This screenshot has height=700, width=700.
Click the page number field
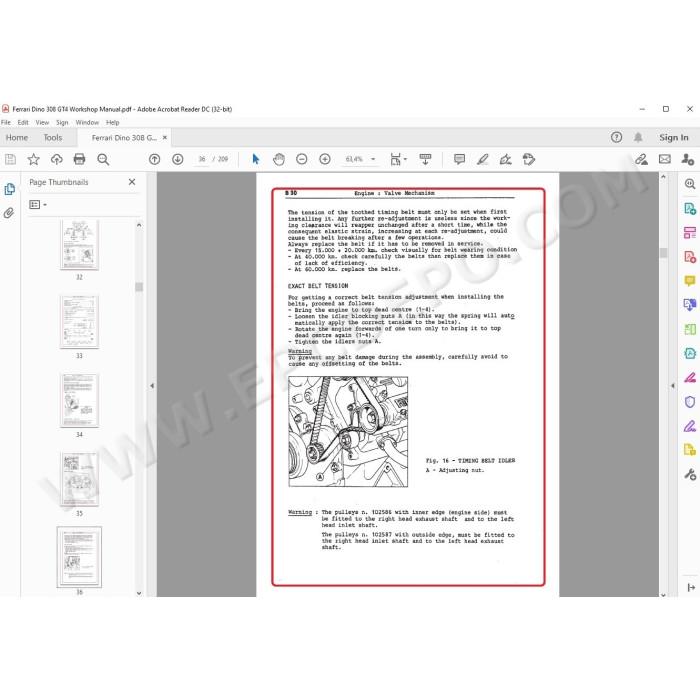[x=202, y=159]
